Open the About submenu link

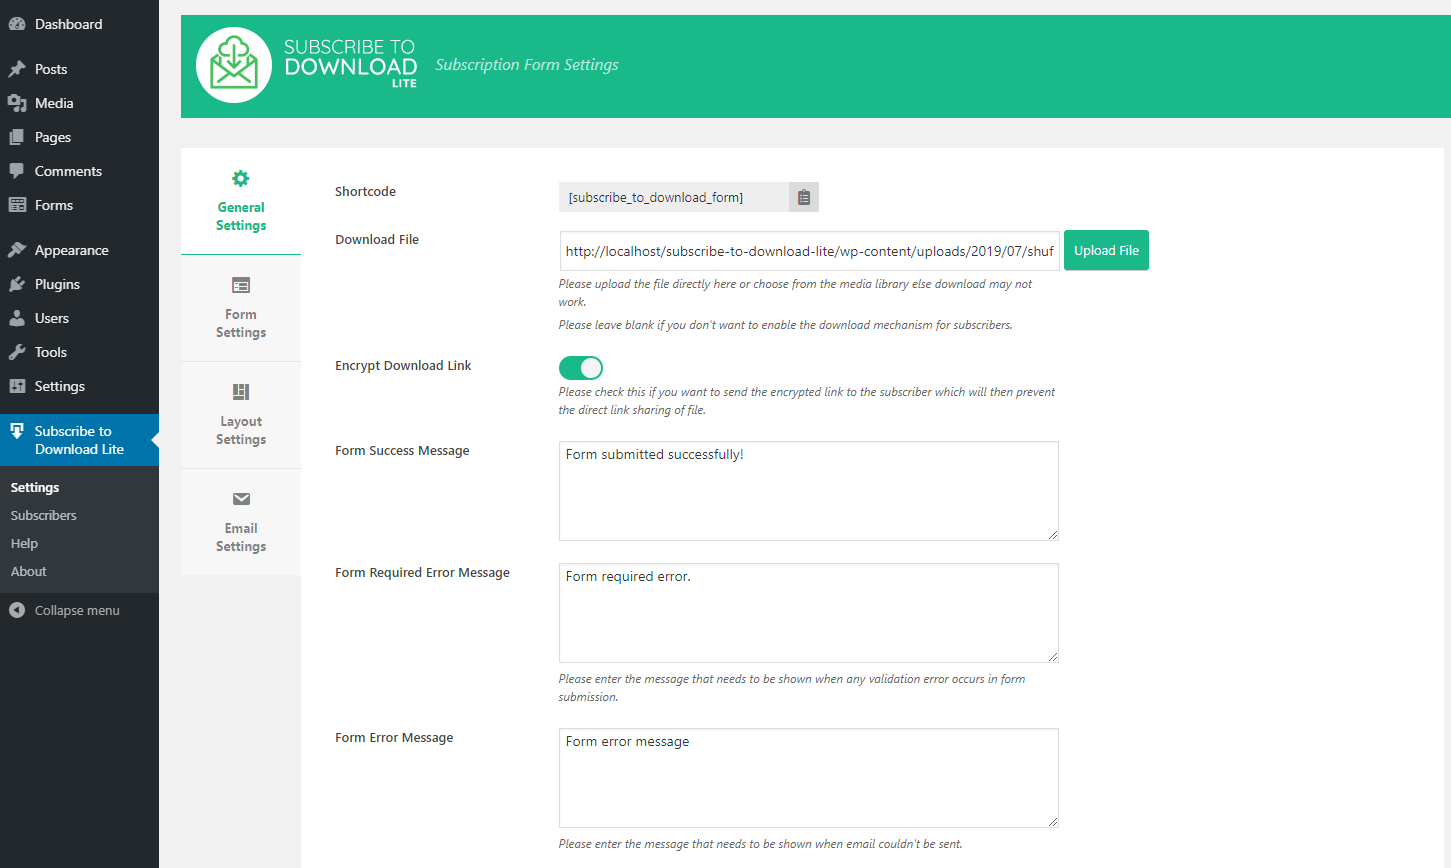[29, 572]
